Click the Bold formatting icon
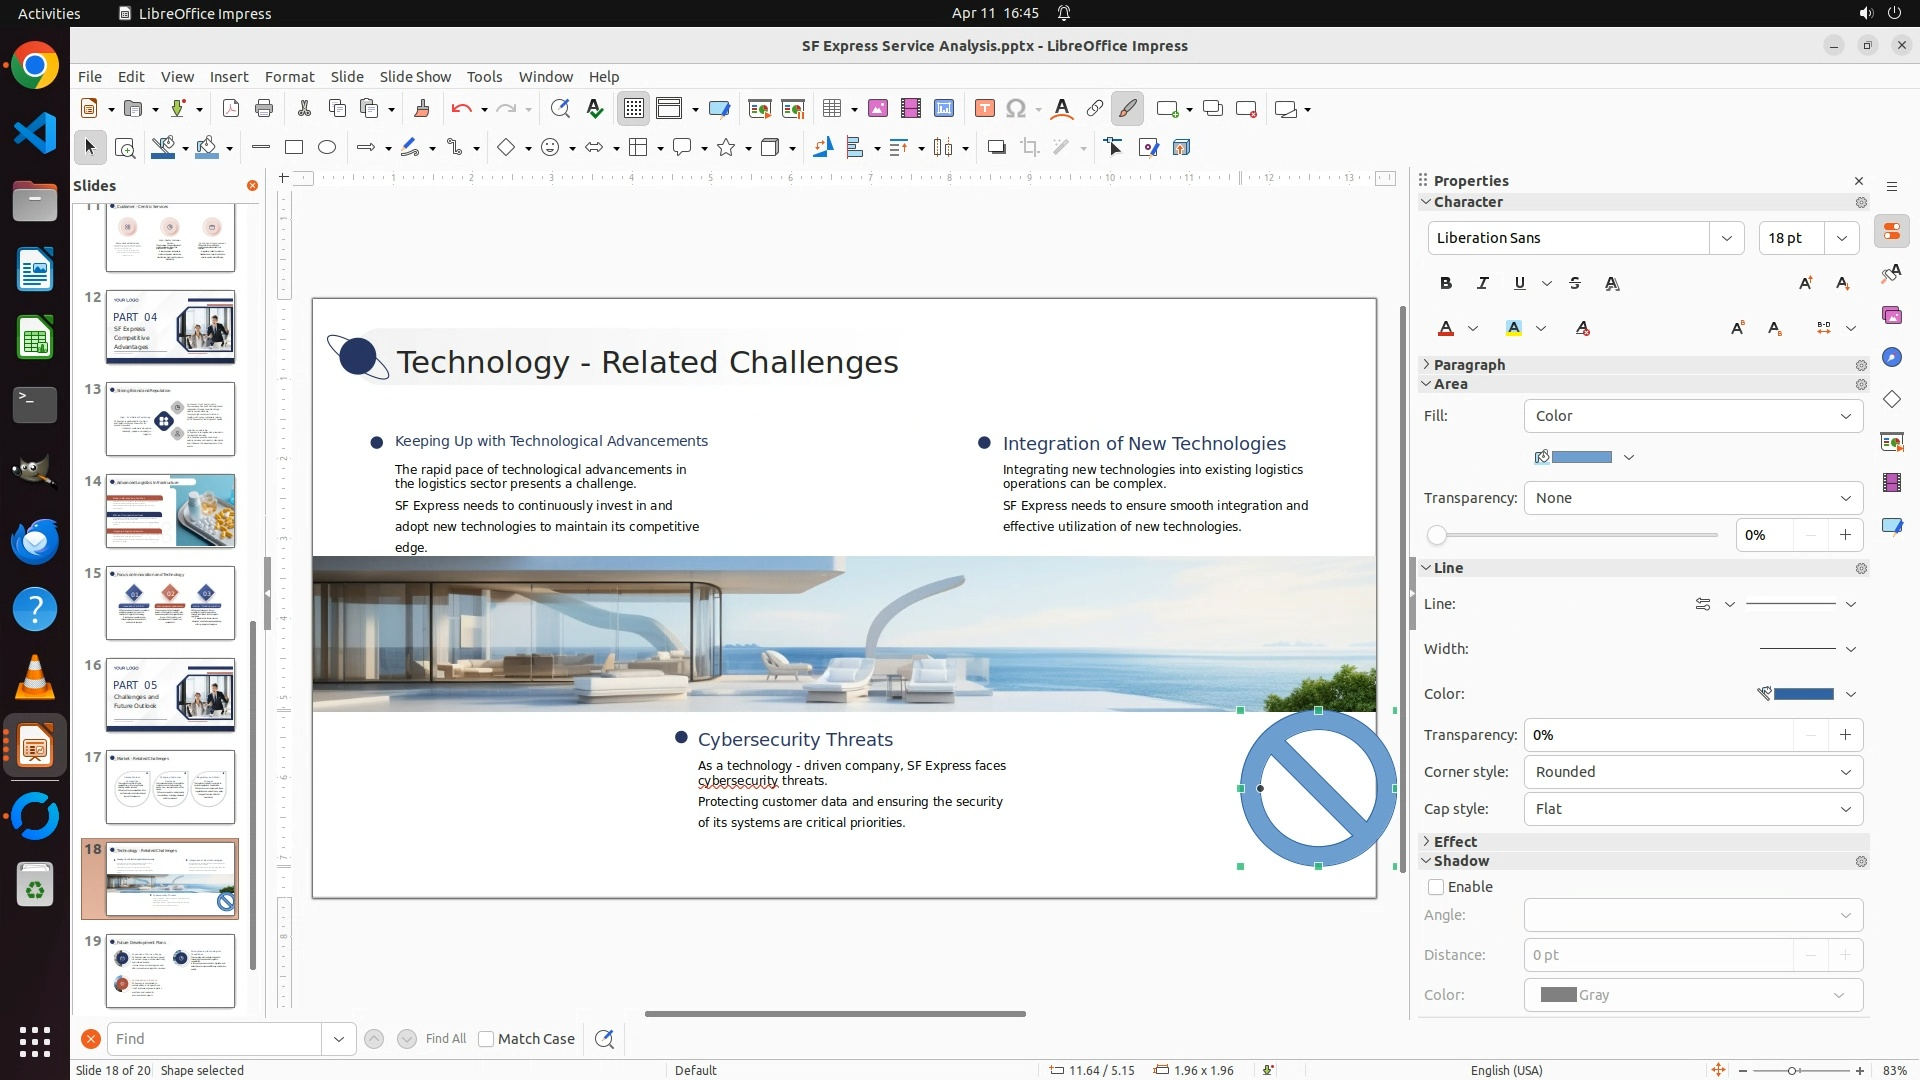This screenshot has width=1920, height=1080. pyautogui.click(x=1445, y=284)
